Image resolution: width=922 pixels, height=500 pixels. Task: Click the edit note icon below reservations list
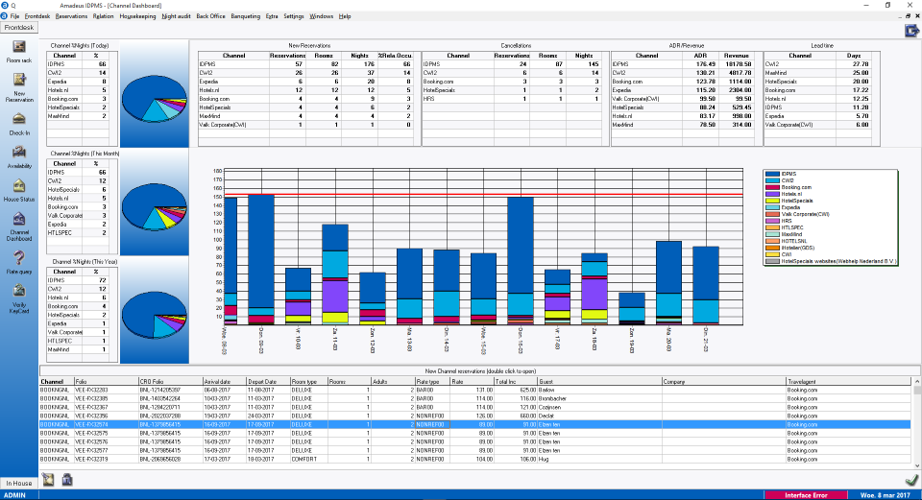48,480
